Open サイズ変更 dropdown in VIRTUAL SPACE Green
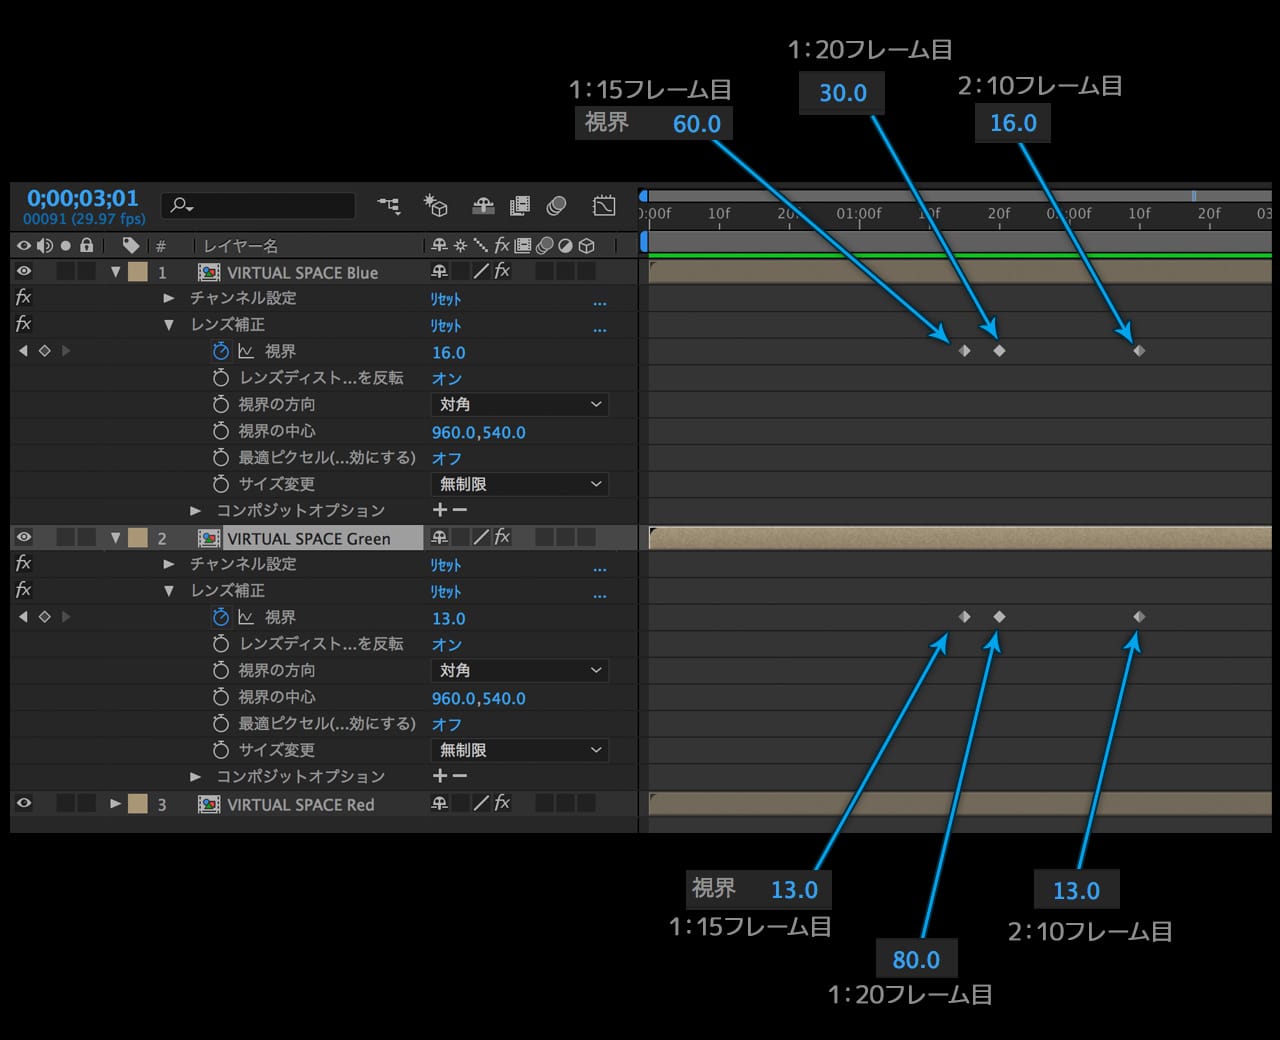 tap(520, 750)
